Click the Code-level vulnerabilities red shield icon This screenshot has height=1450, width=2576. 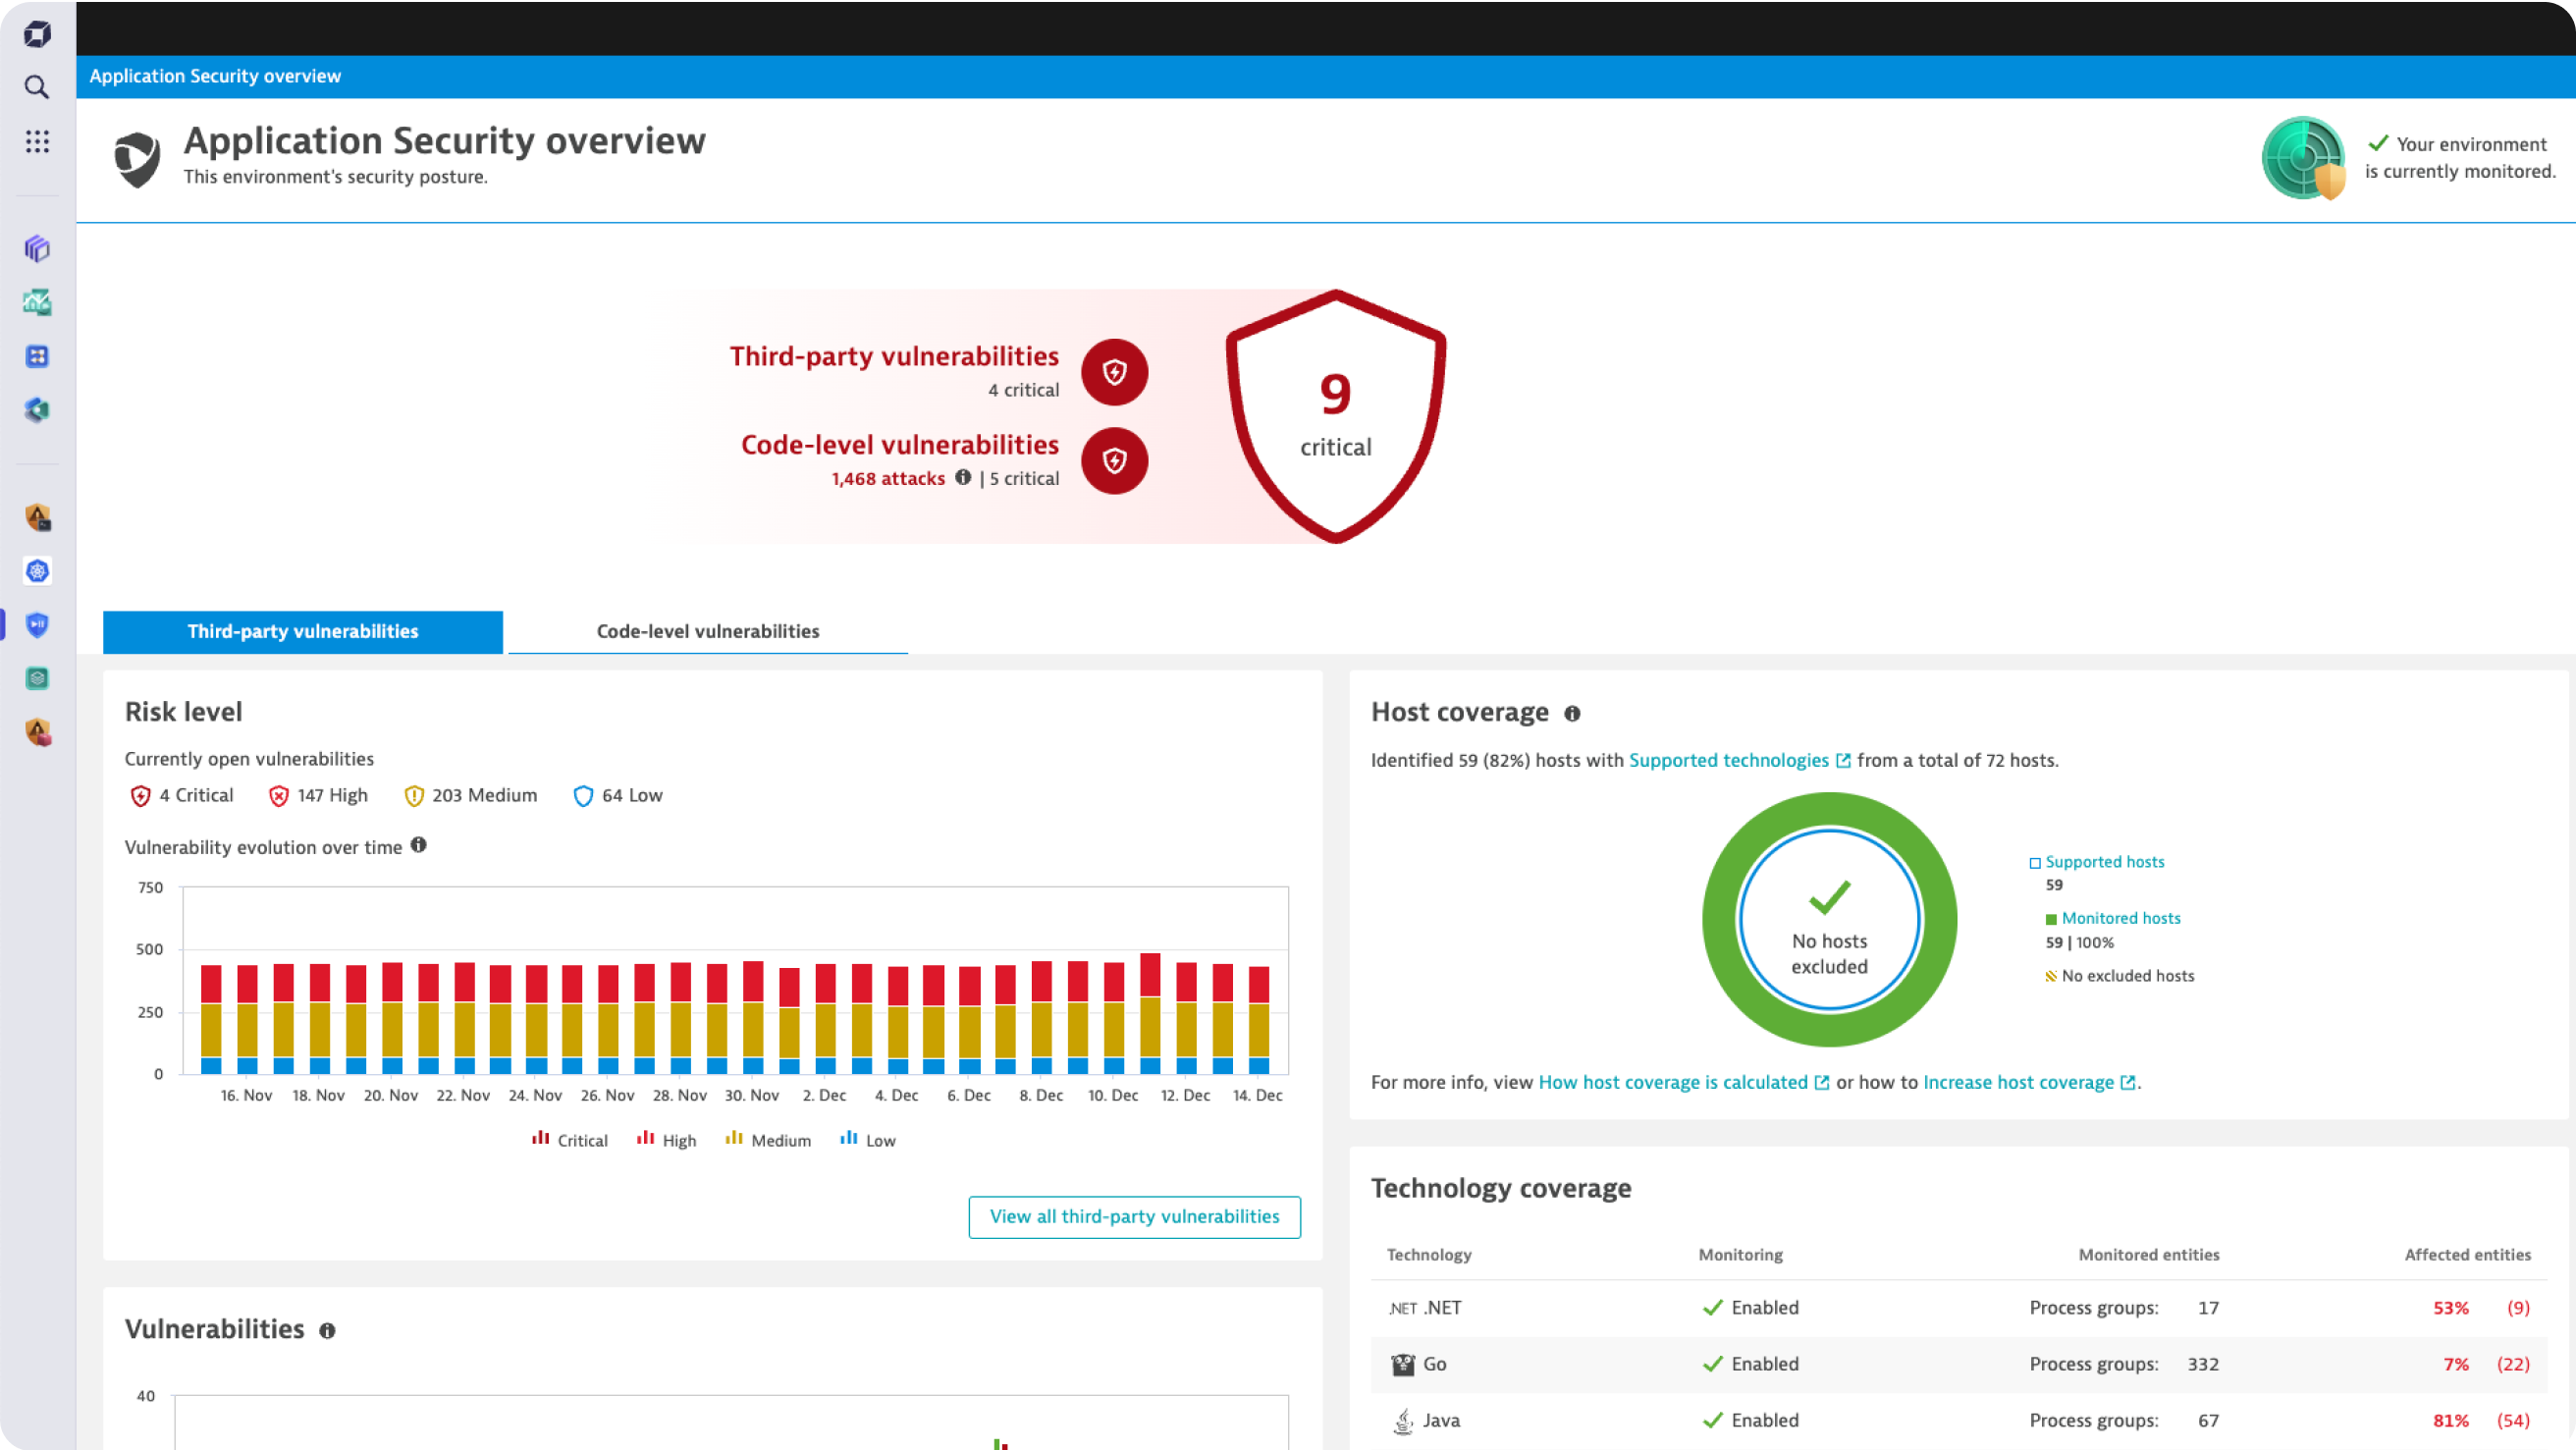(1114, 461)
